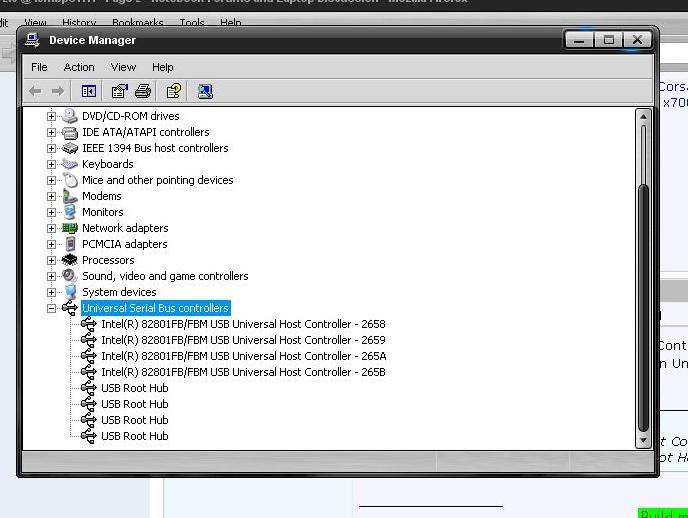Screen dimensions: 688x518
Task: Toggle the console tree pane icon
Action: (x=89, y=91)
